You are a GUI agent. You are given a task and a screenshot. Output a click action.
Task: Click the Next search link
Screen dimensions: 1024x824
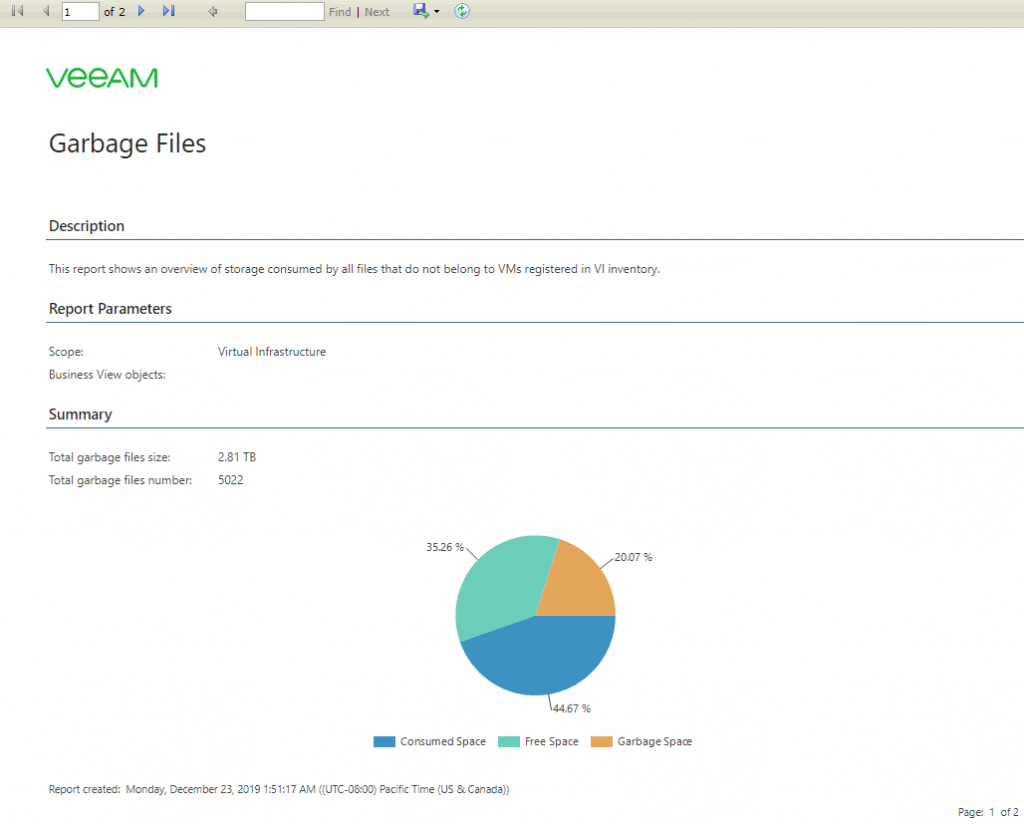(377, 12)
